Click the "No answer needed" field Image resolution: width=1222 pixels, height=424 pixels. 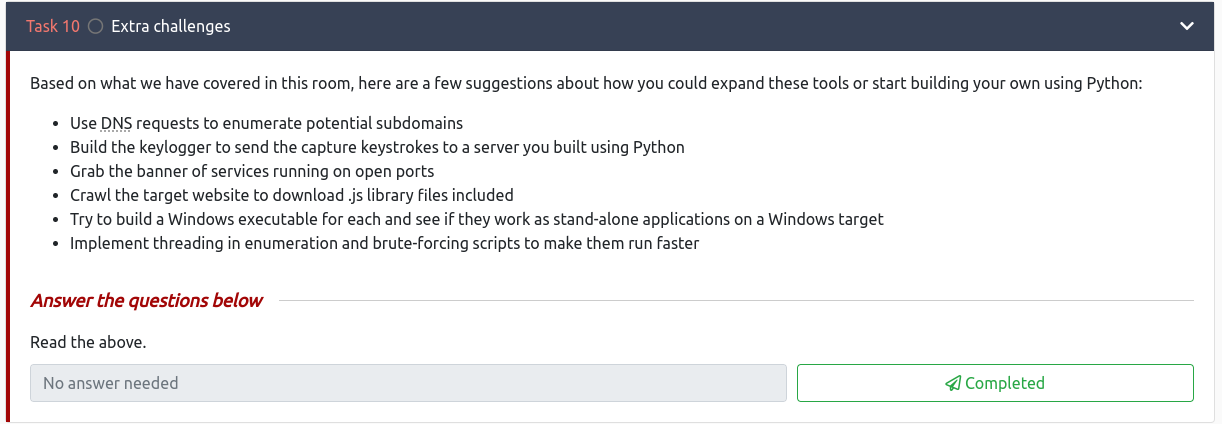click(408, 383)
